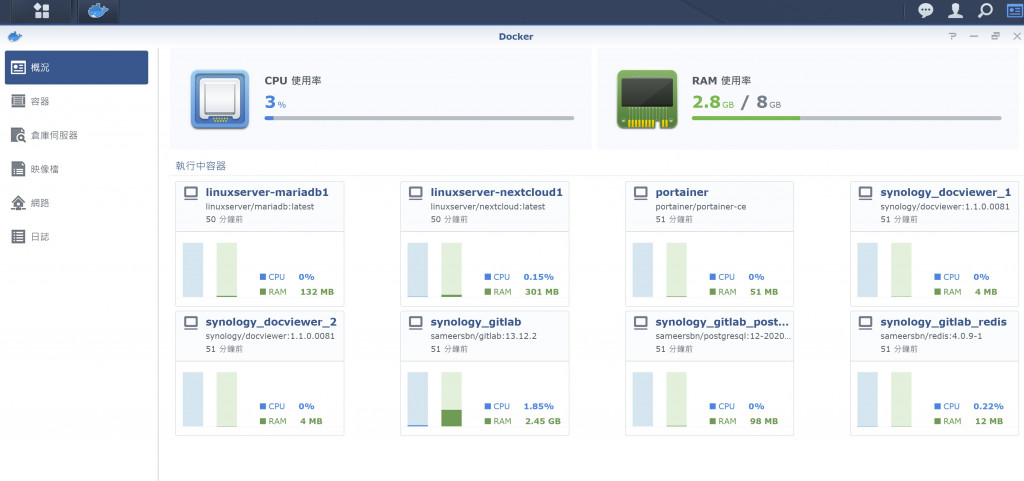
Task: Select the 容器 container sidebar item
Action: (76, 101)
